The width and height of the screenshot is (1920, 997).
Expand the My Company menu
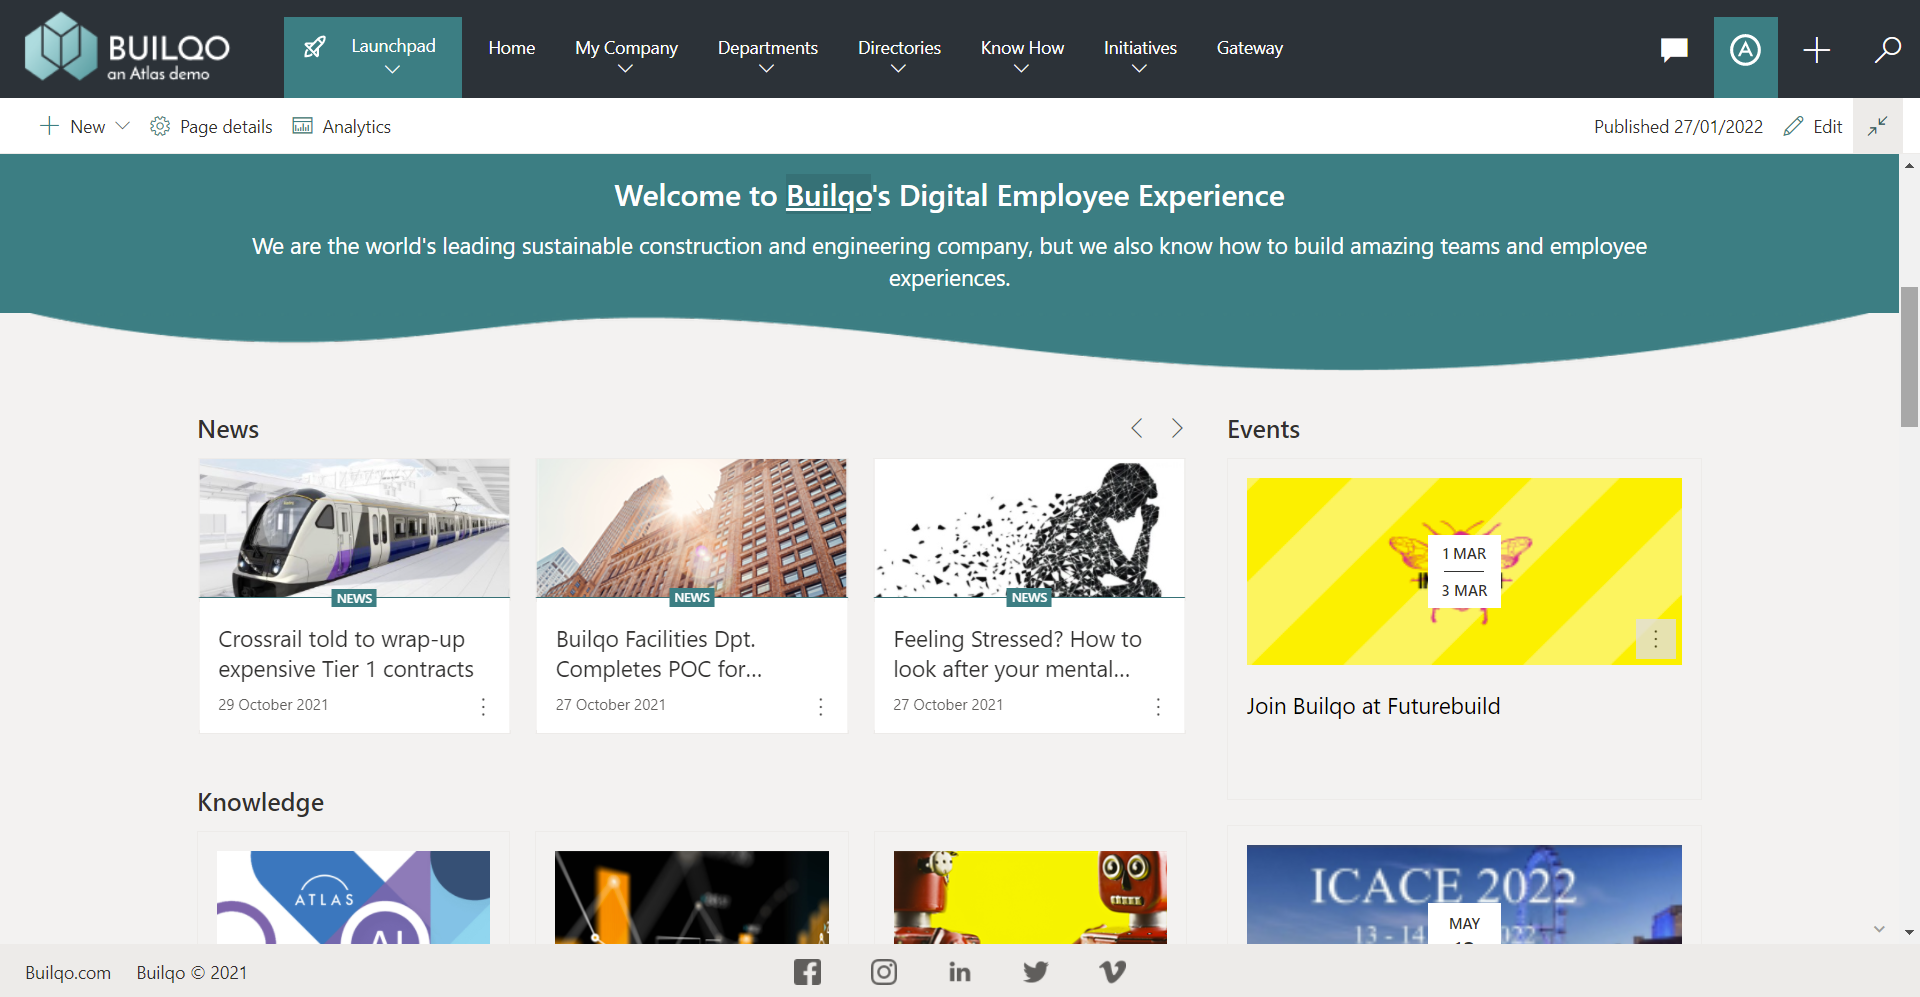[x=626, y=57]
